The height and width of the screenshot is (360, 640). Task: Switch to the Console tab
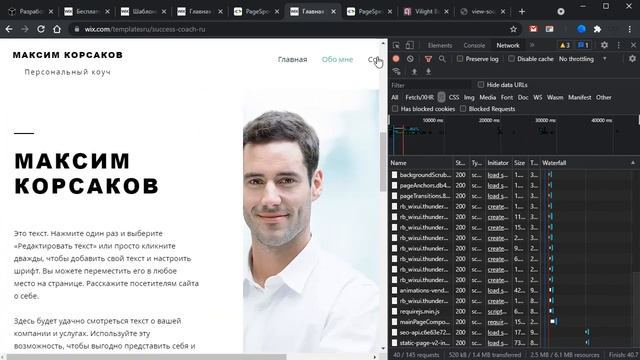click(474, 45)
